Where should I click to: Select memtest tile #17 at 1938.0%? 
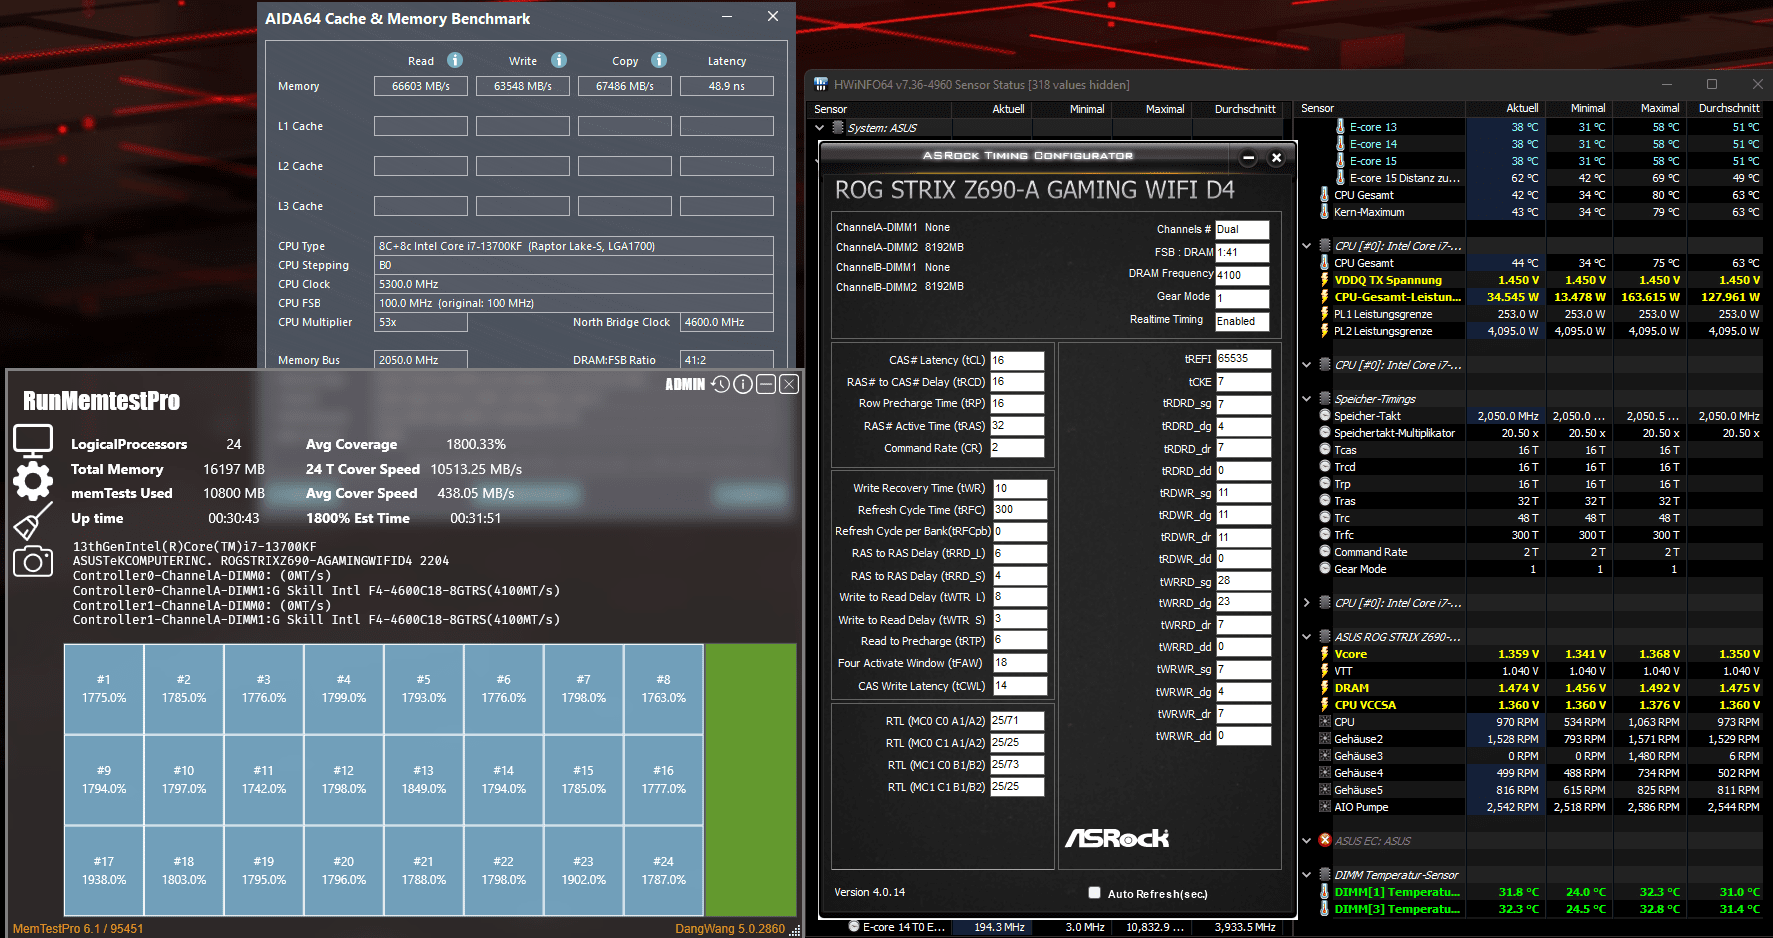point(104,871)
